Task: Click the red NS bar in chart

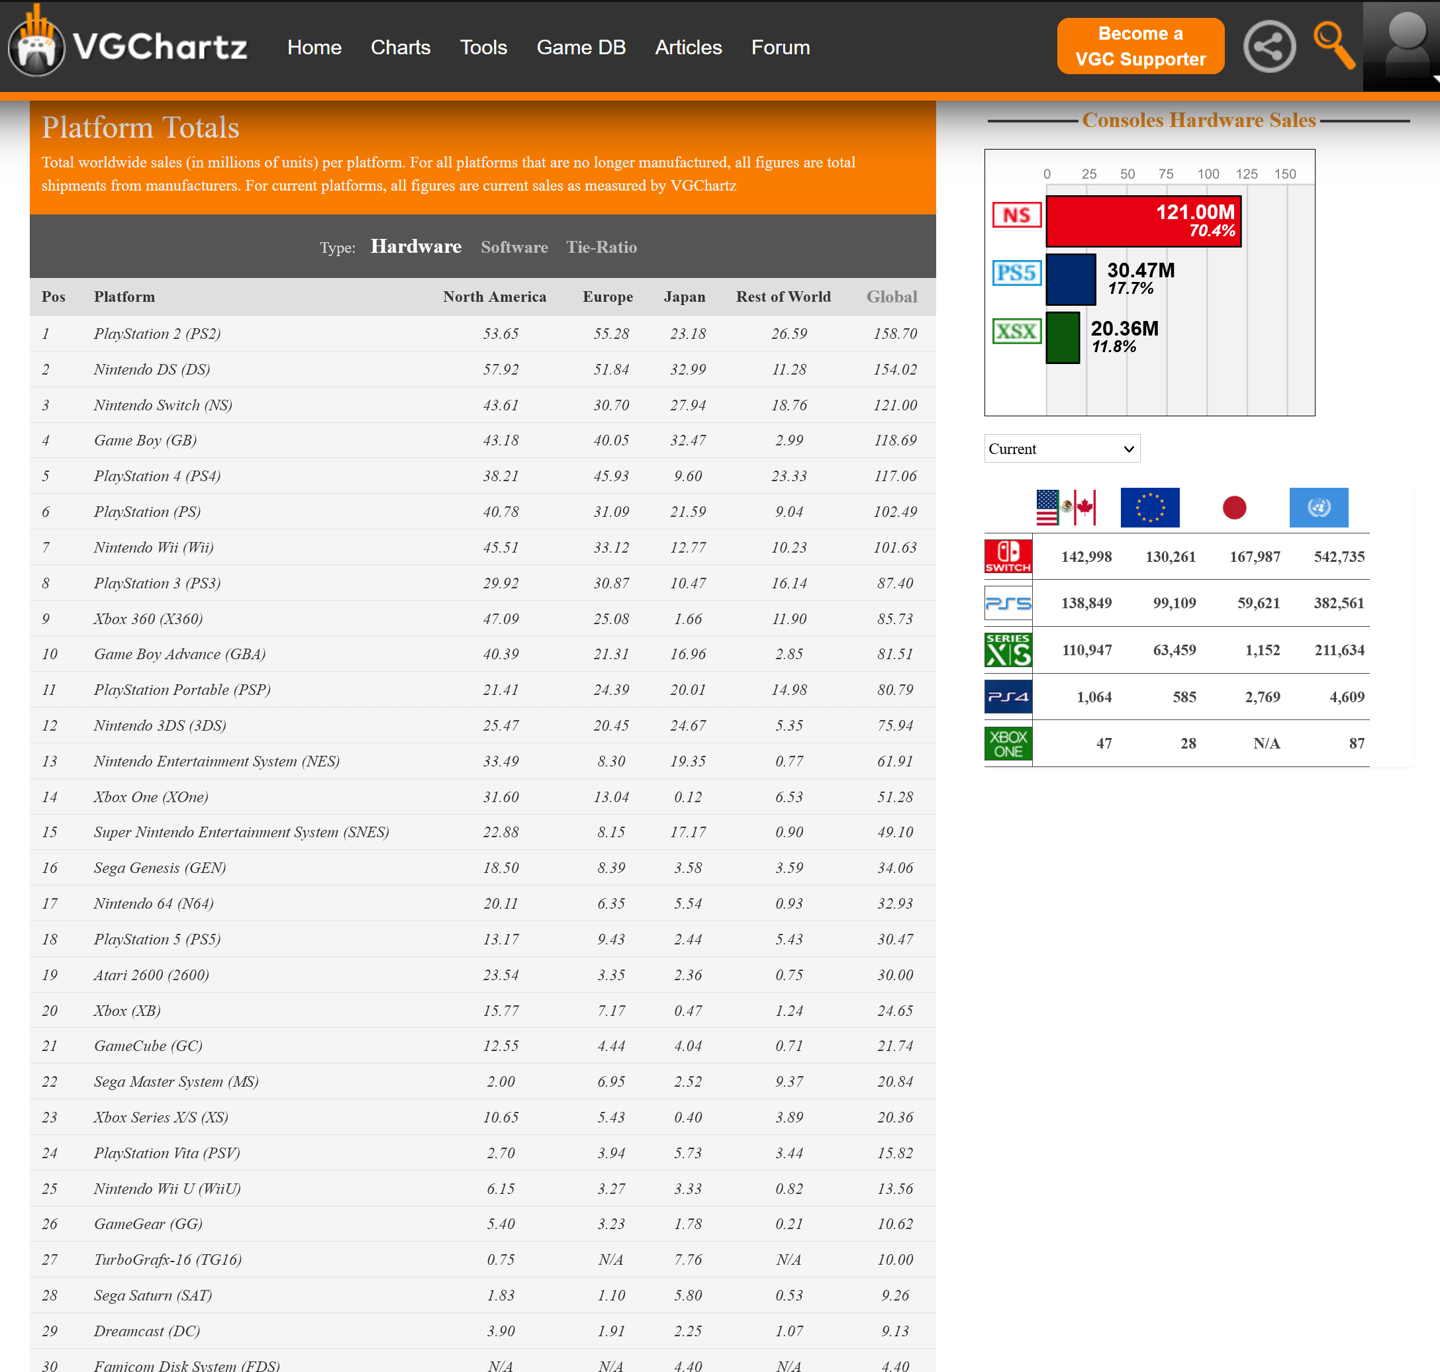Action: (x=1143, y=221)
